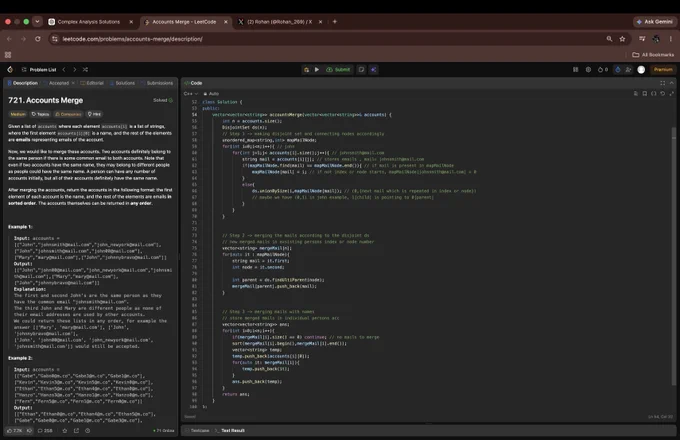Dislike the problem thumbs-down
Viewport: 680px width, 440px height.
(29, 430)
